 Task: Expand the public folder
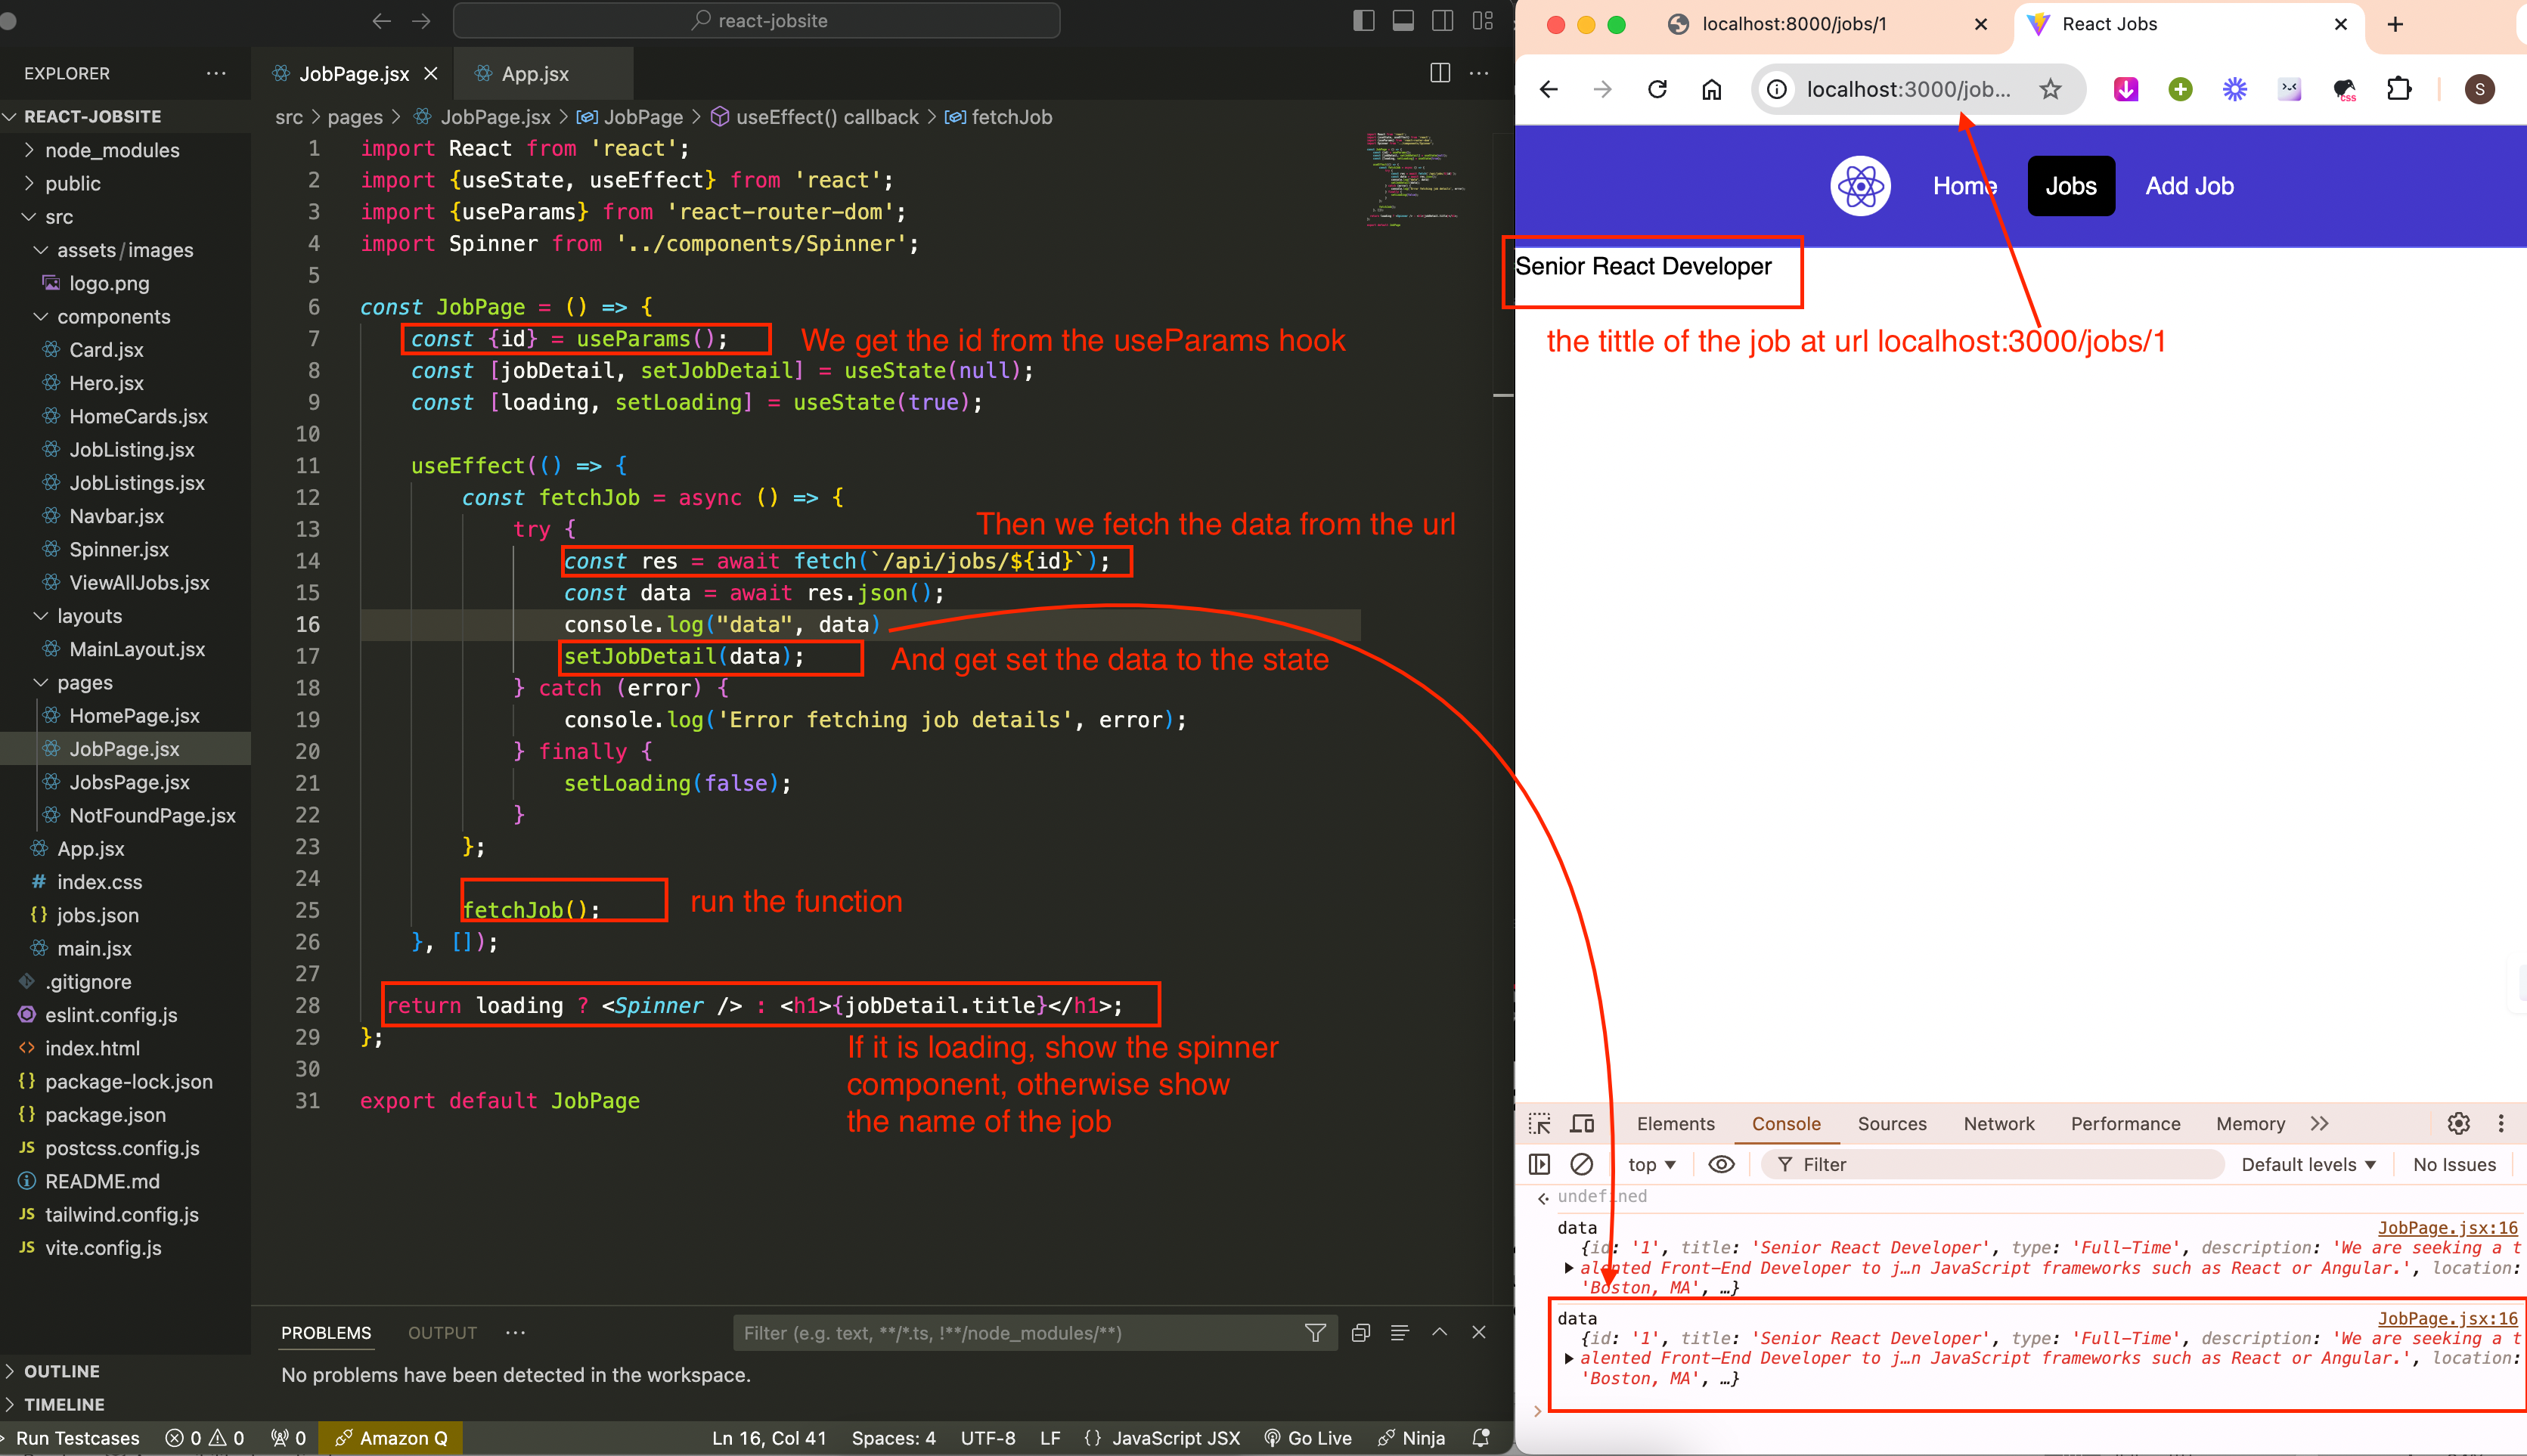[x=72, y=183]
